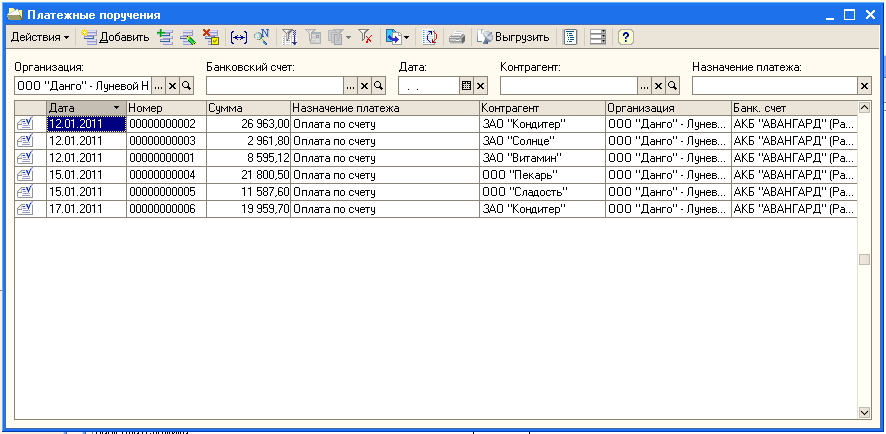The width and height of the screenshot is (886, 434).
Task: Click the mark for deletion icon
Action: click(x=211, y=37)
